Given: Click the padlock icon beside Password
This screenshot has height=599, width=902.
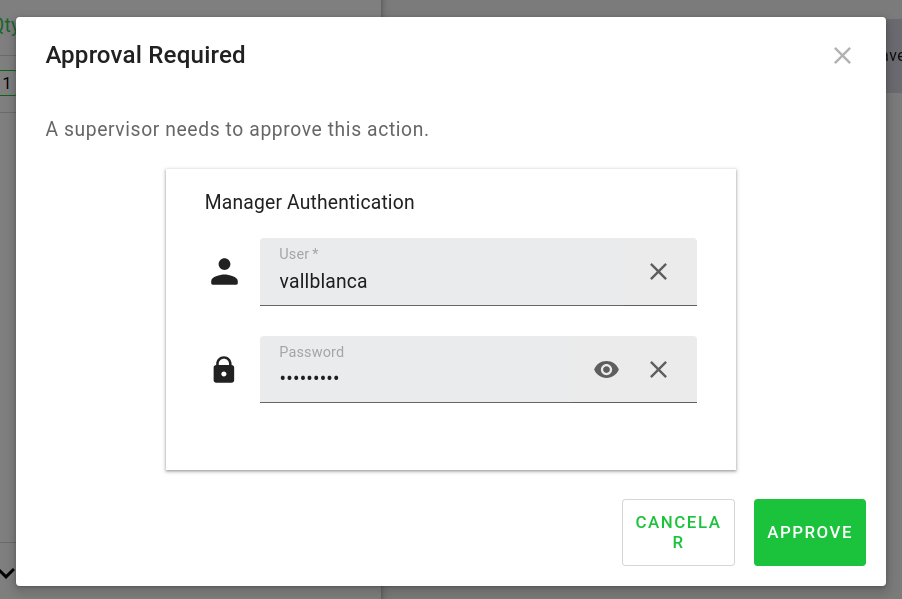Looking at the screenshot, I should 224,370.
